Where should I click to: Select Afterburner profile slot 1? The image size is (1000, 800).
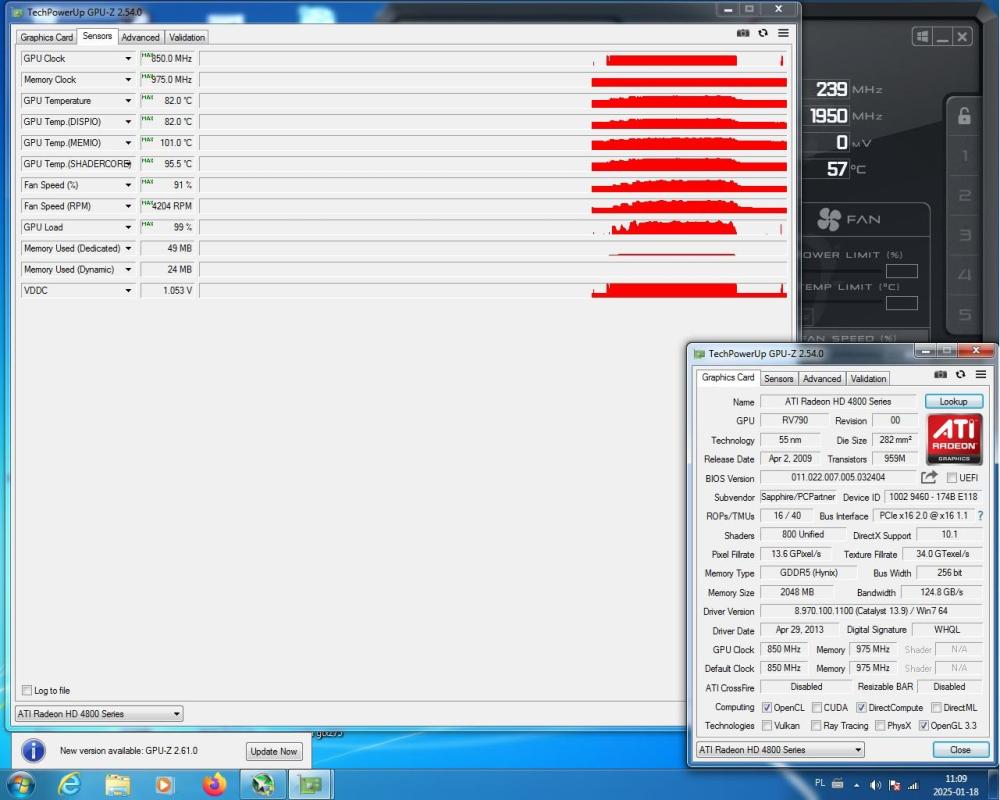pos(965,156)
